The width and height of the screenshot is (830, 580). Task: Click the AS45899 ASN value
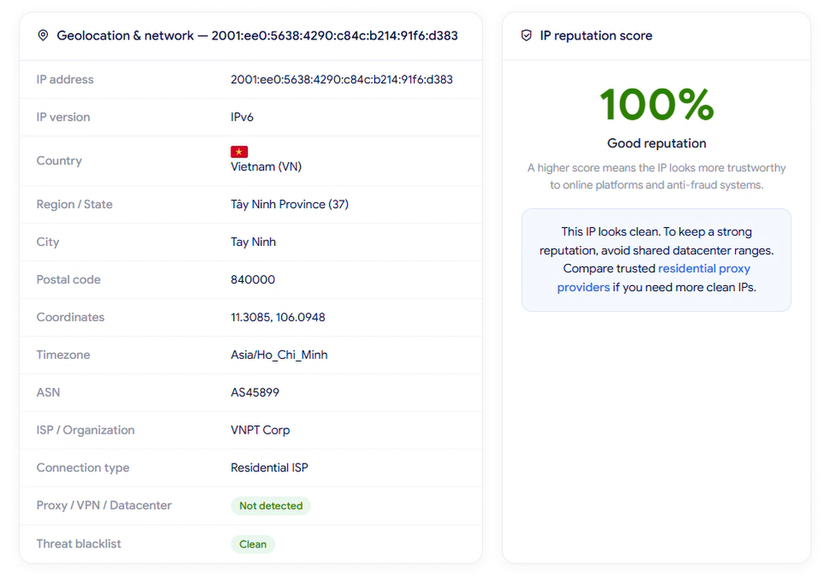255,392
